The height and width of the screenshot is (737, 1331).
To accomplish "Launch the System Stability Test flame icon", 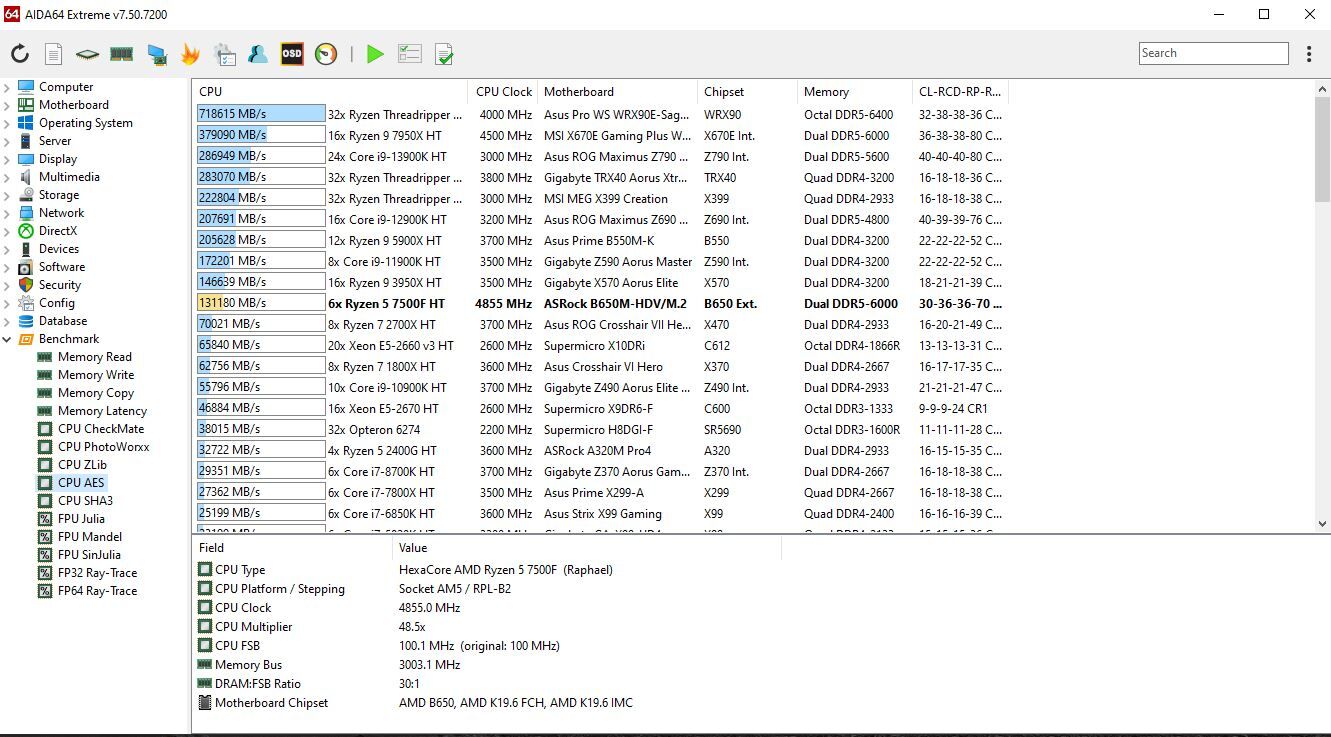I will 190,54.
